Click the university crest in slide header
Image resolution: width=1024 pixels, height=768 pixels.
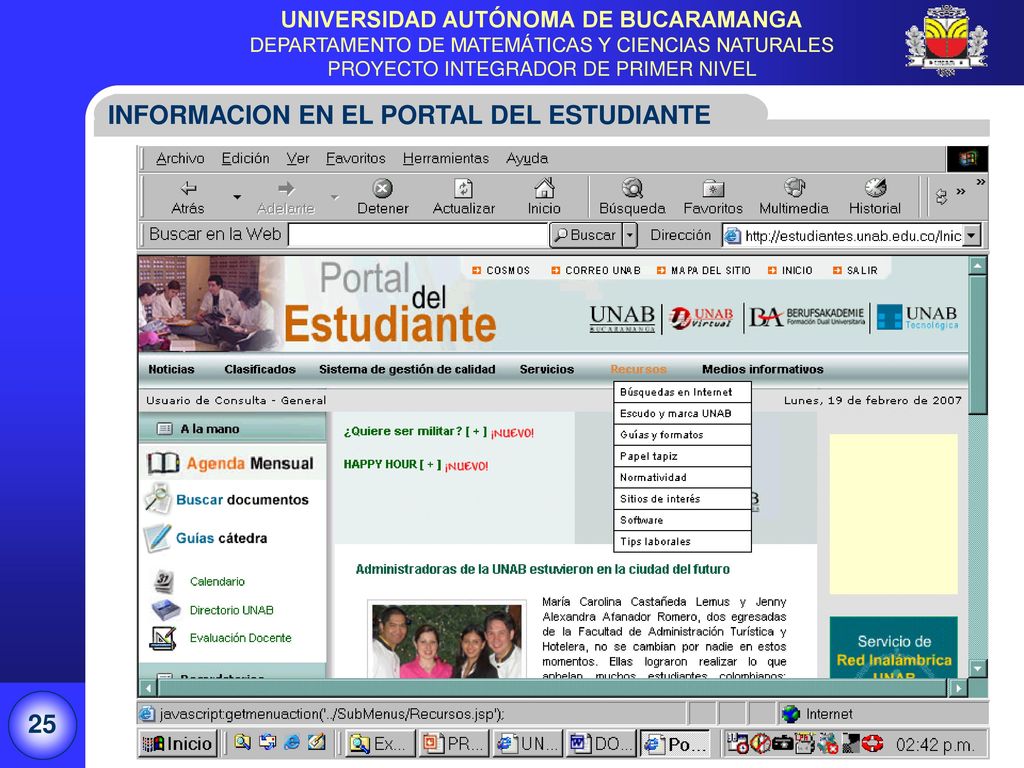946,39
